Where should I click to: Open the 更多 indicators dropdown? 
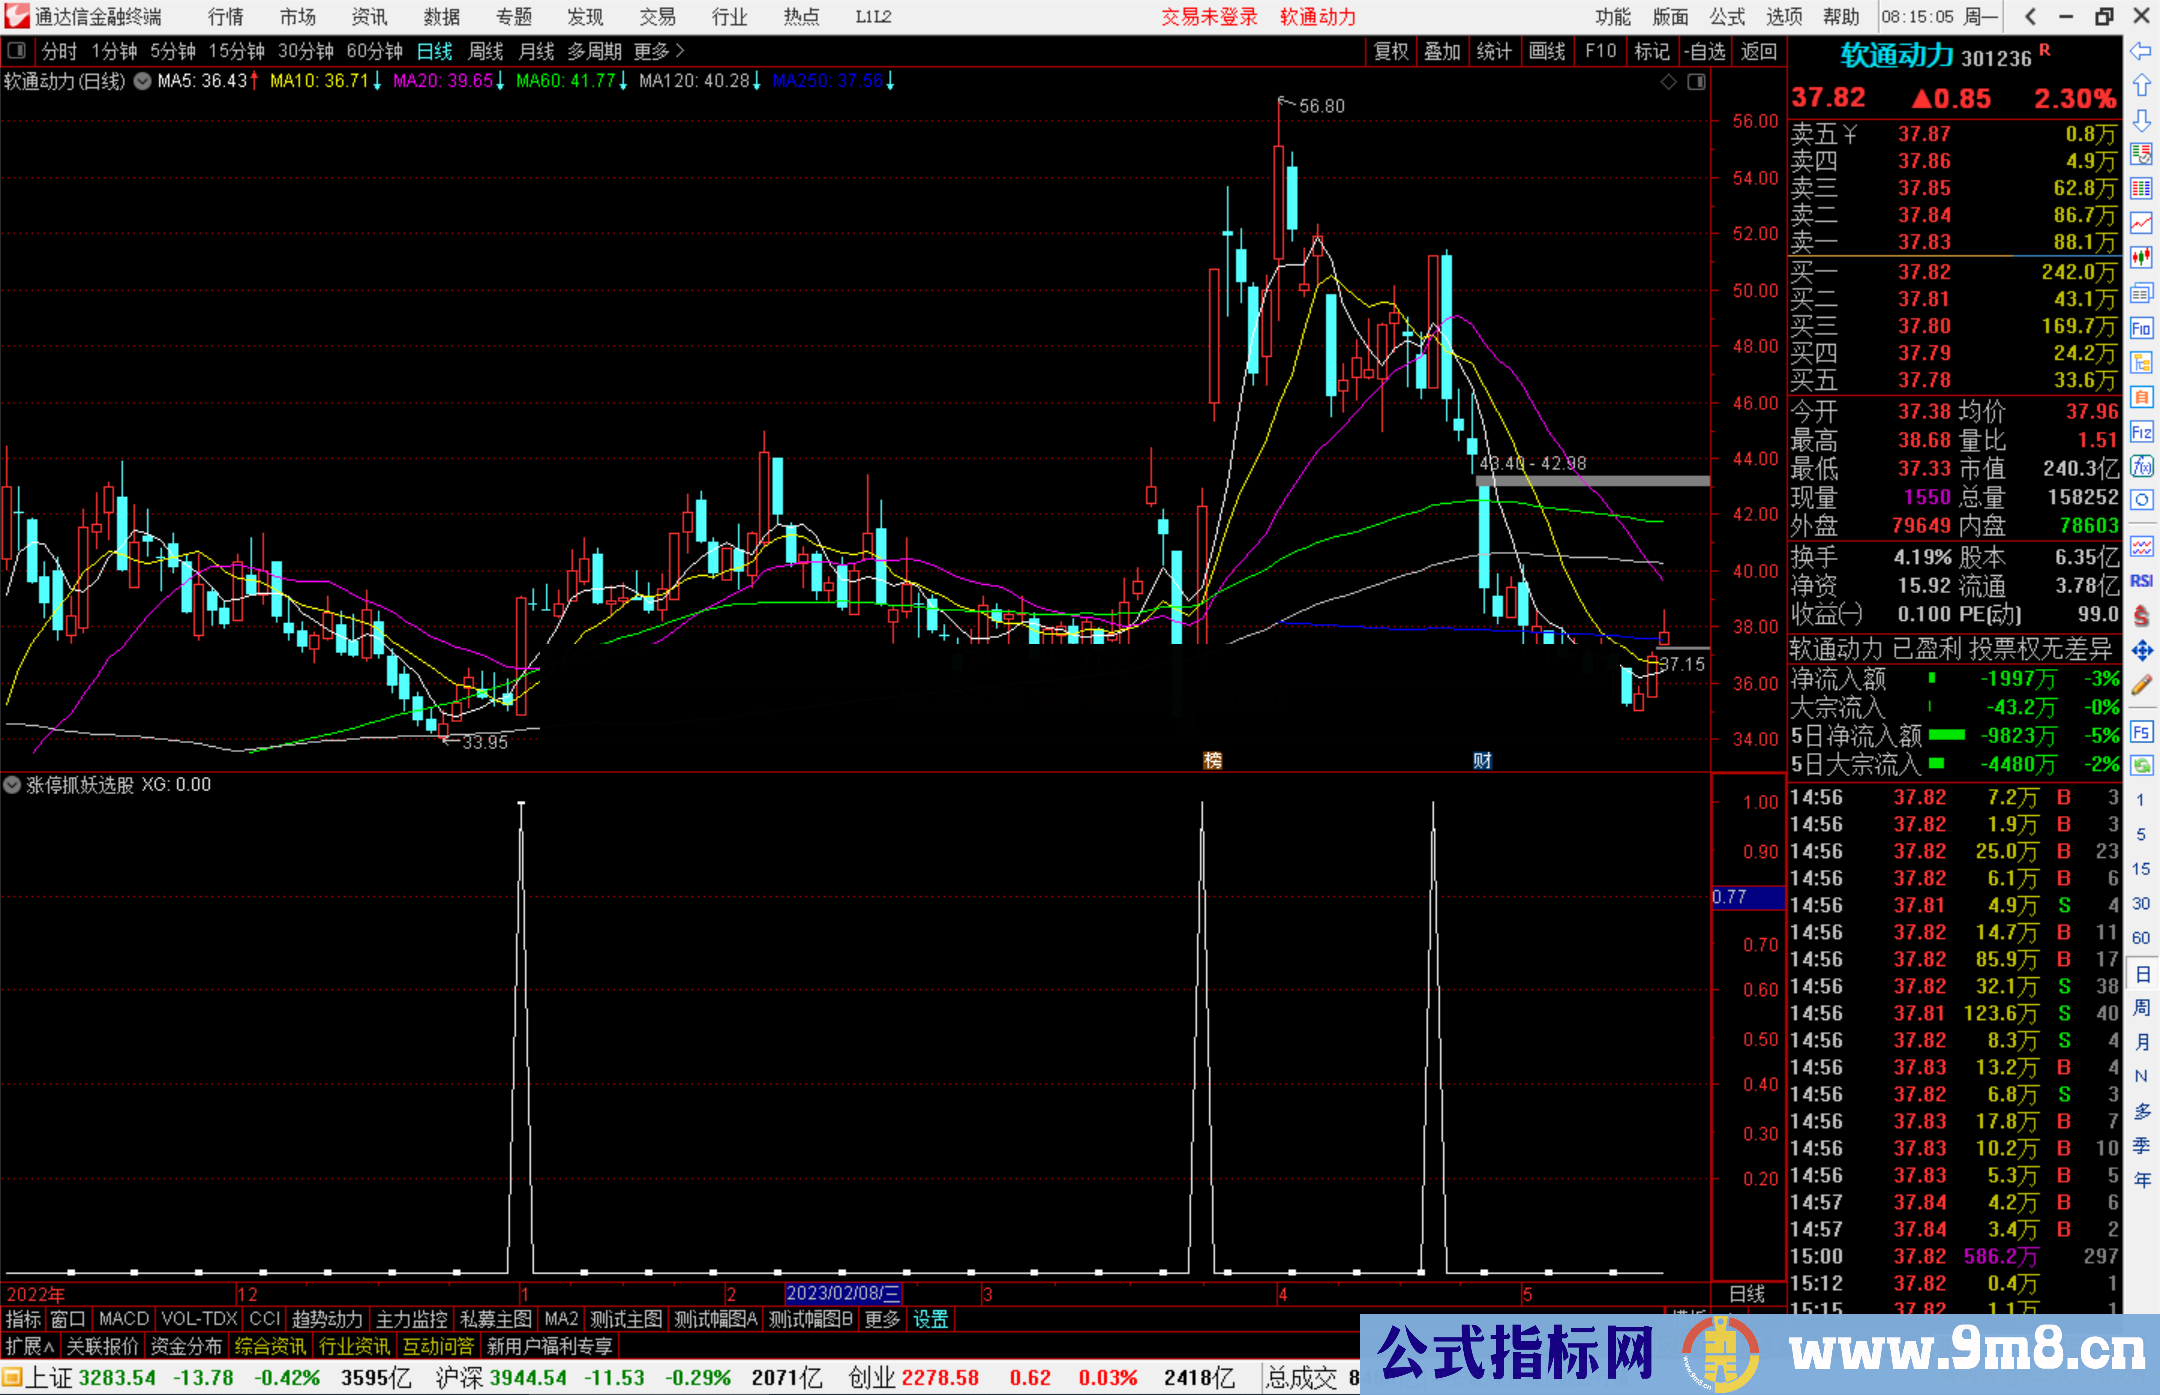(882, 1319)
